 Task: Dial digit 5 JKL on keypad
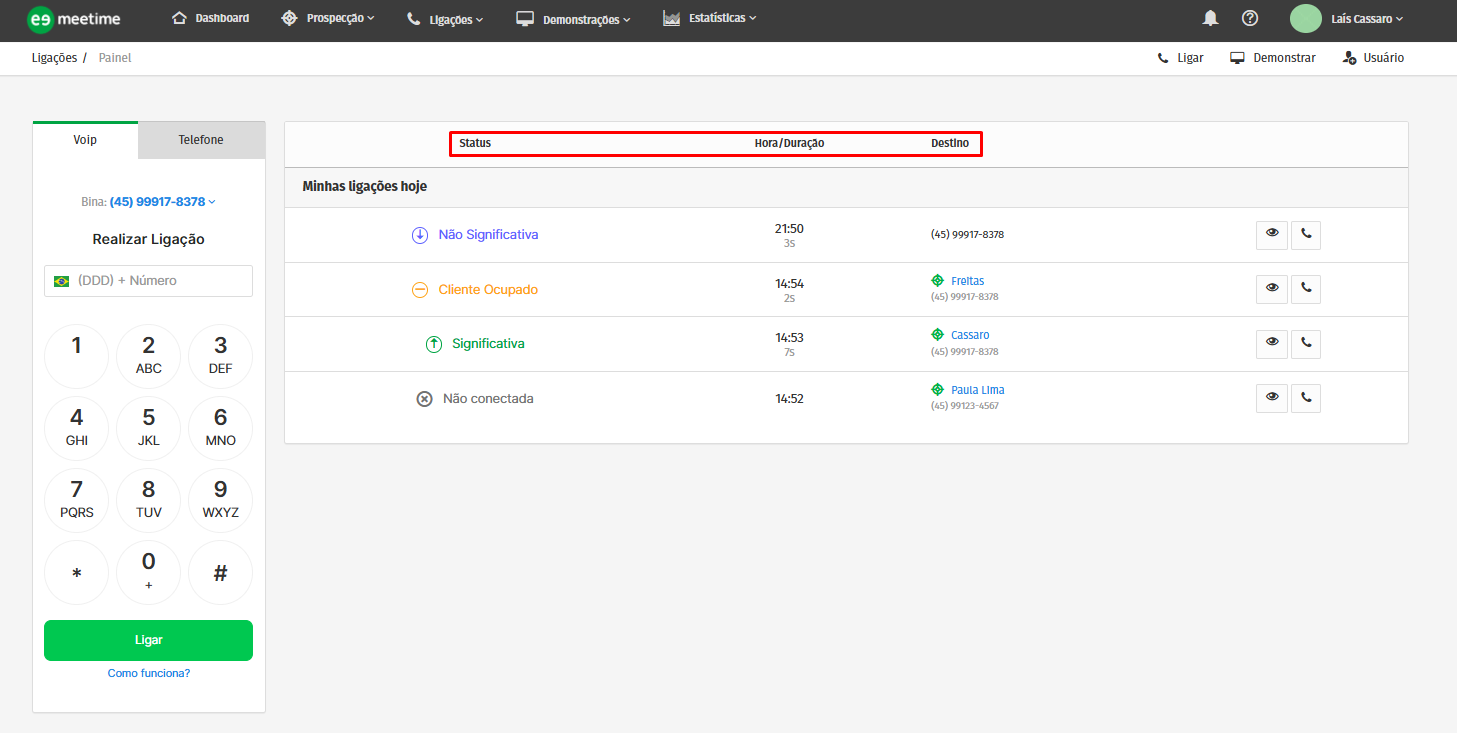coord(149,428)
